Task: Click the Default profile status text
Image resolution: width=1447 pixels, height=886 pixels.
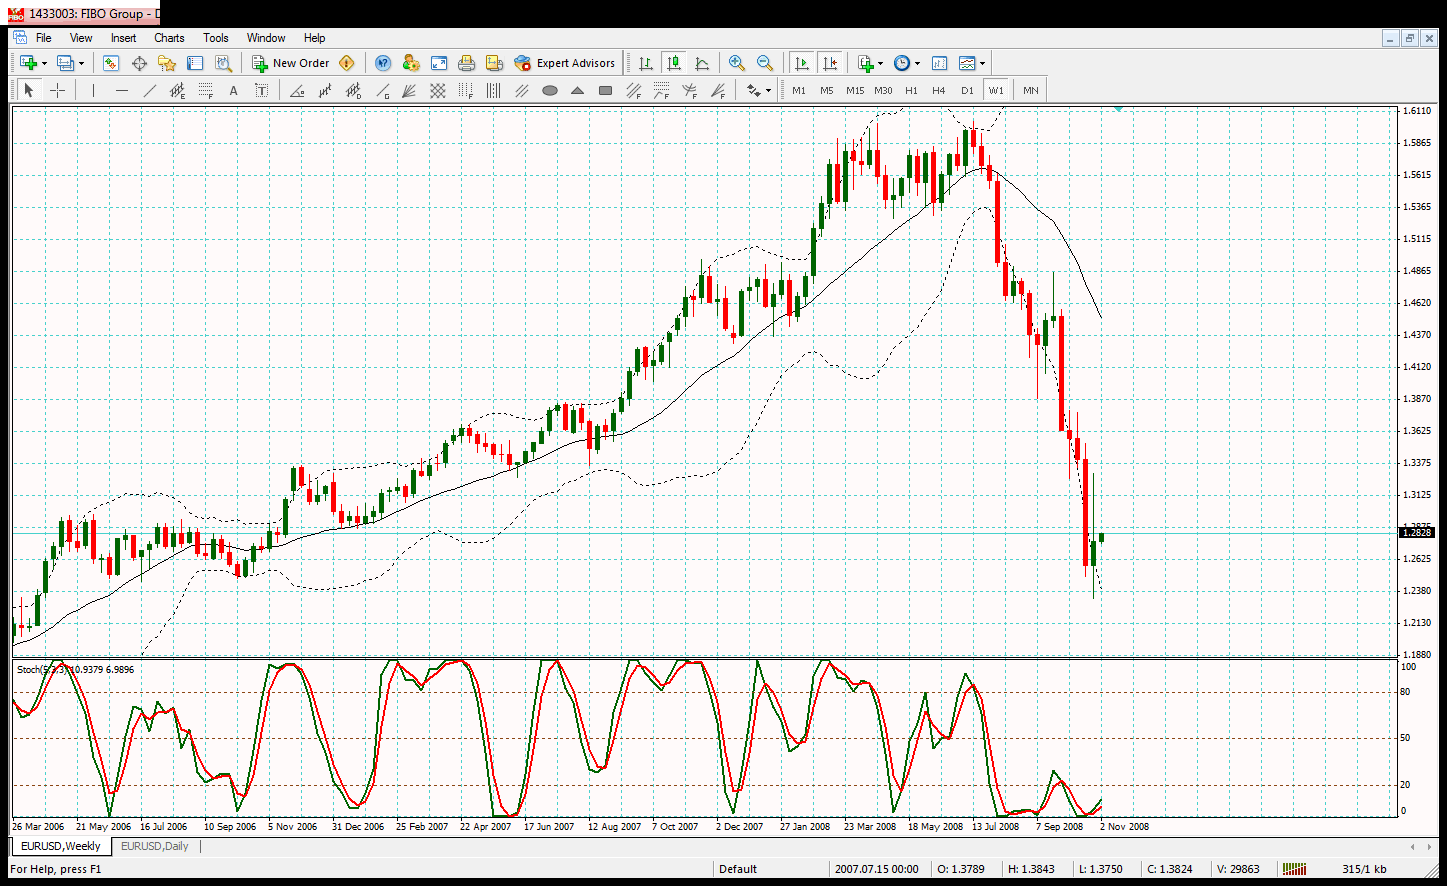Action: click(738, 869)
